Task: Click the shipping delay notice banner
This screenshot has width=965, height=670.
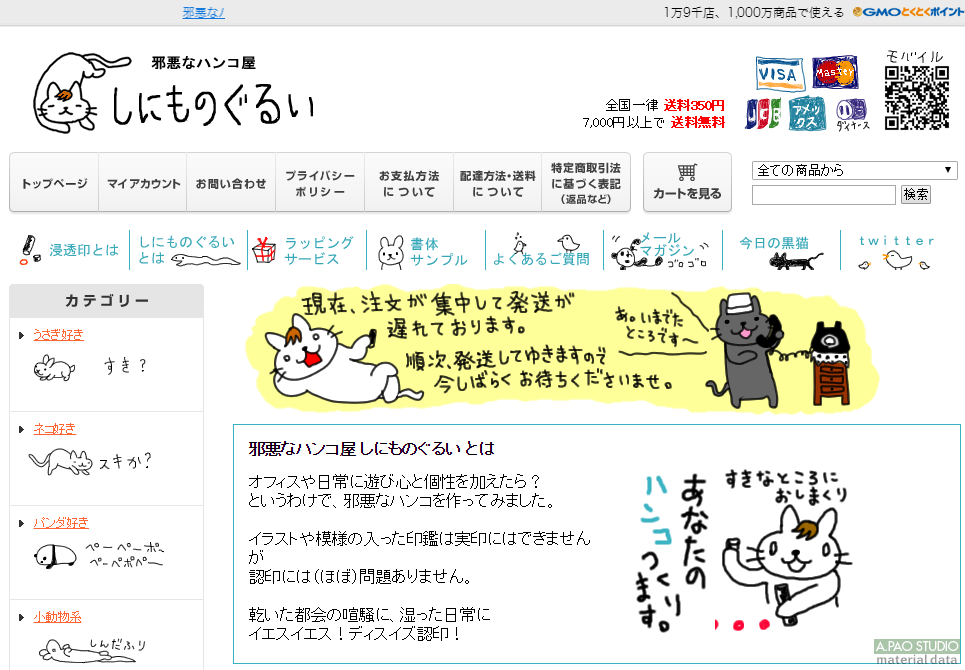Action: [x=564, y=348]
